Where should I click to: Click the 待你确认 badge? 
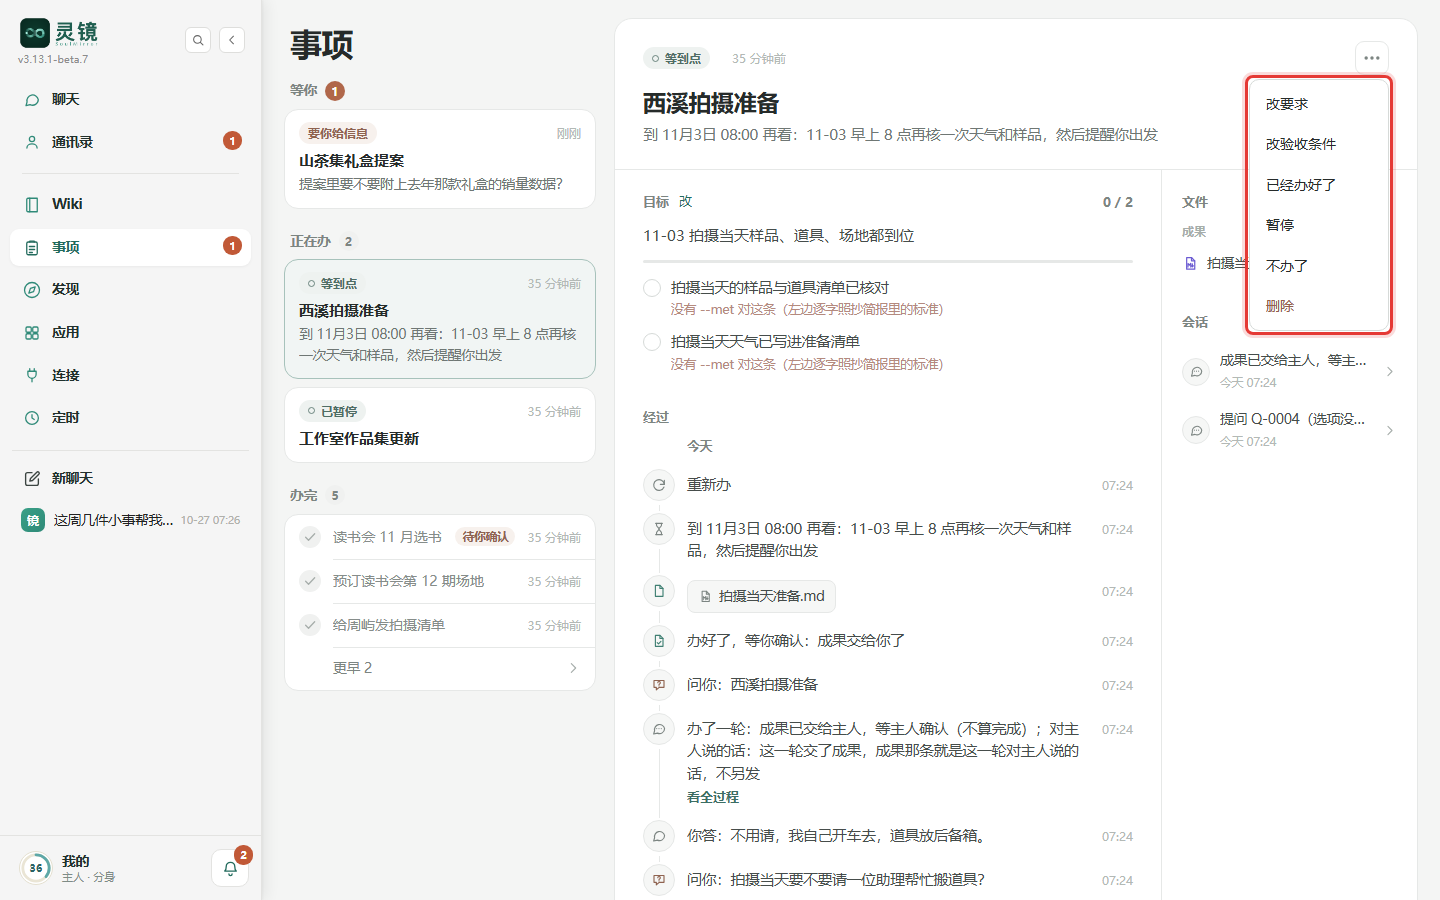[x=485, y=537]
